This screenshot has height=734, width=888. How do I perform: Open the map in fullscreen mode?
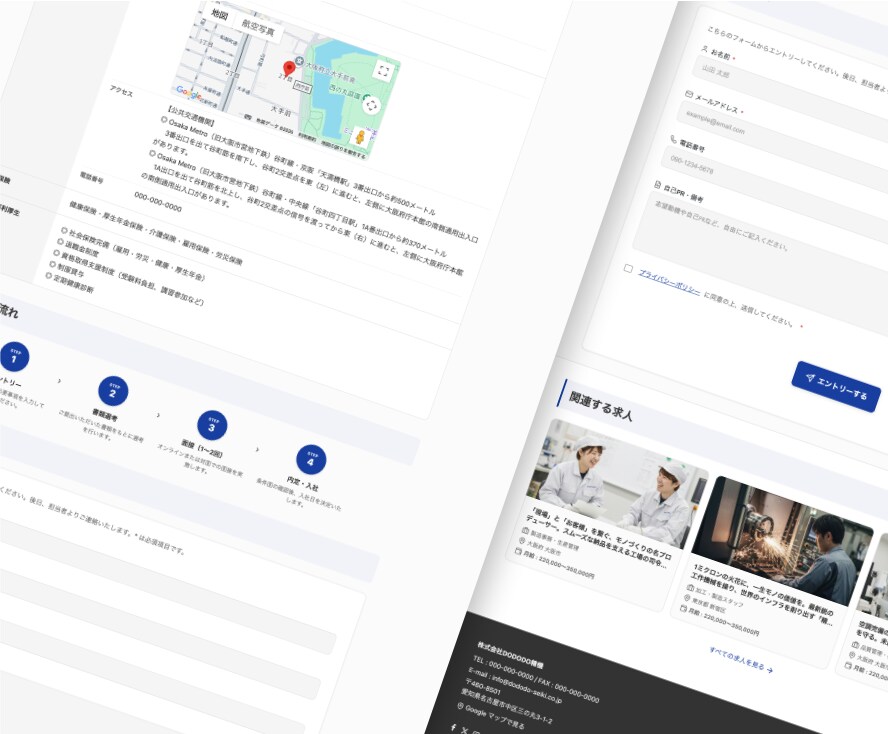click(x=383, y=71)
